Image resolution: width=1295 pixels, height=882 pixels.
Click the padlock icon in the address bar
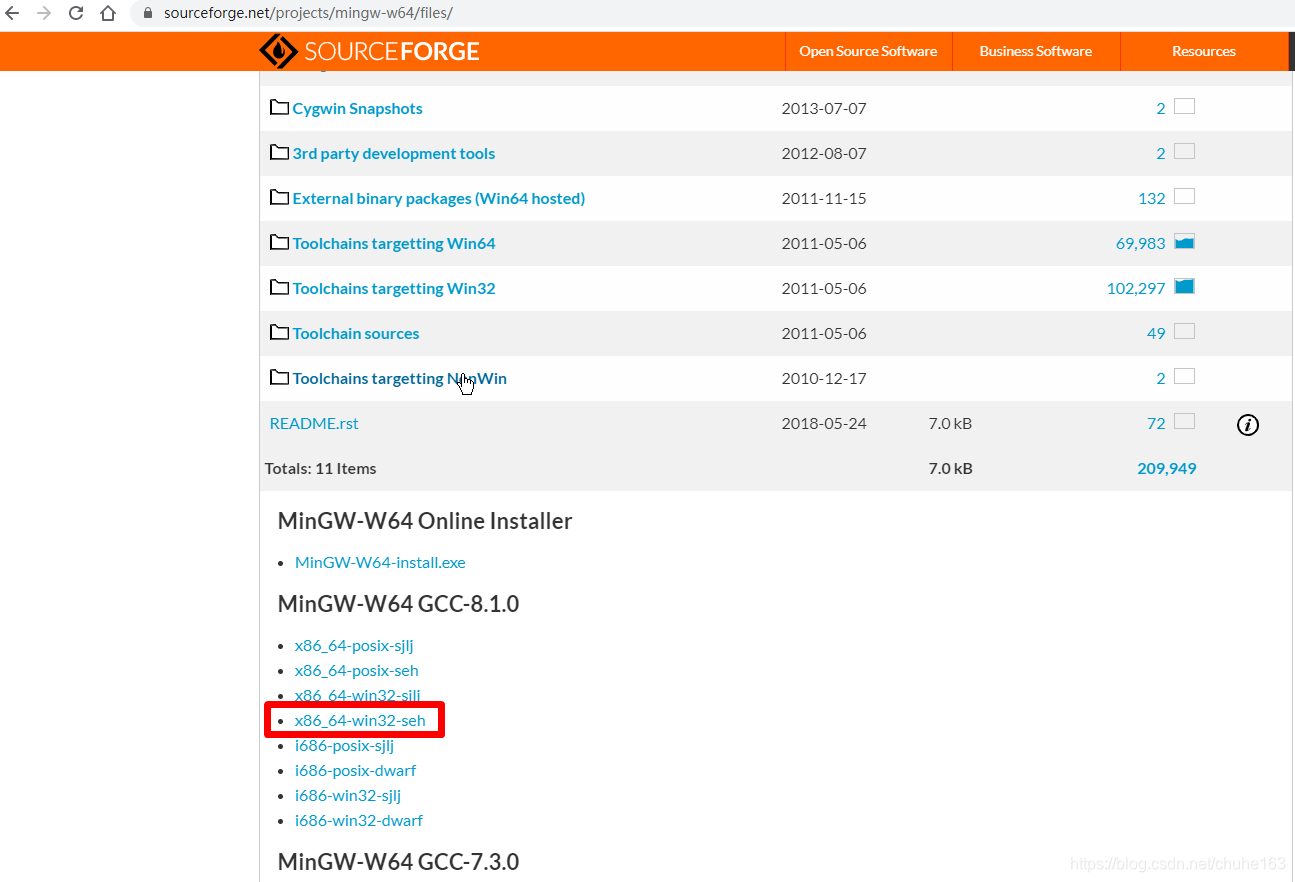point(147,14)
